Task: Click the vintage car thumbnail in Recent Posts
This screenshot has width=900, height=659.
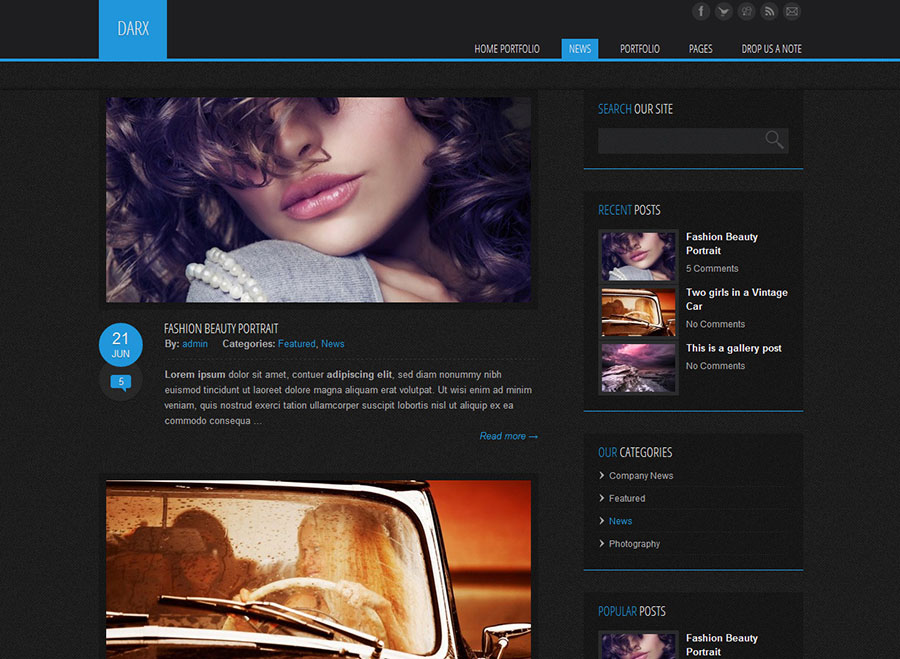Action: click(x=638, y=312)
